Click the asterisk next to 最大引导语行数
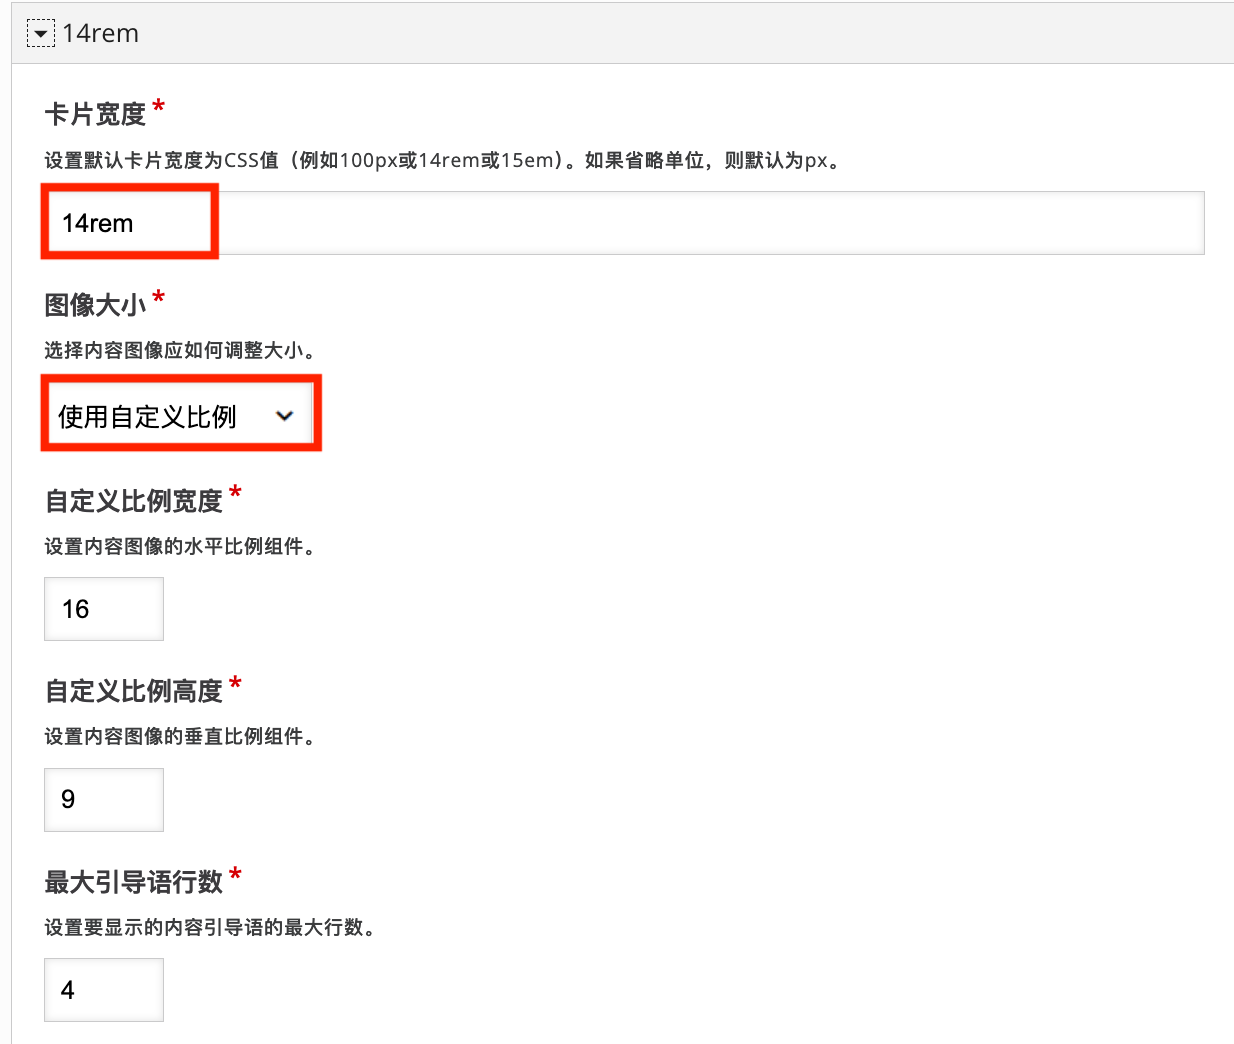1234x1044 pixels. pos(235,874)
